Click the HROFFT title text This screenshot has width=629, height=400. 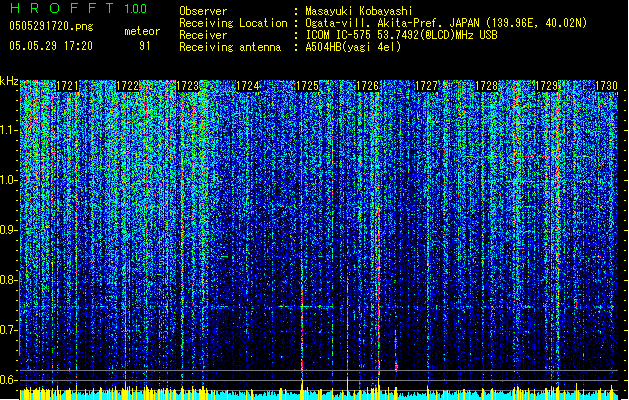point(62,8)
